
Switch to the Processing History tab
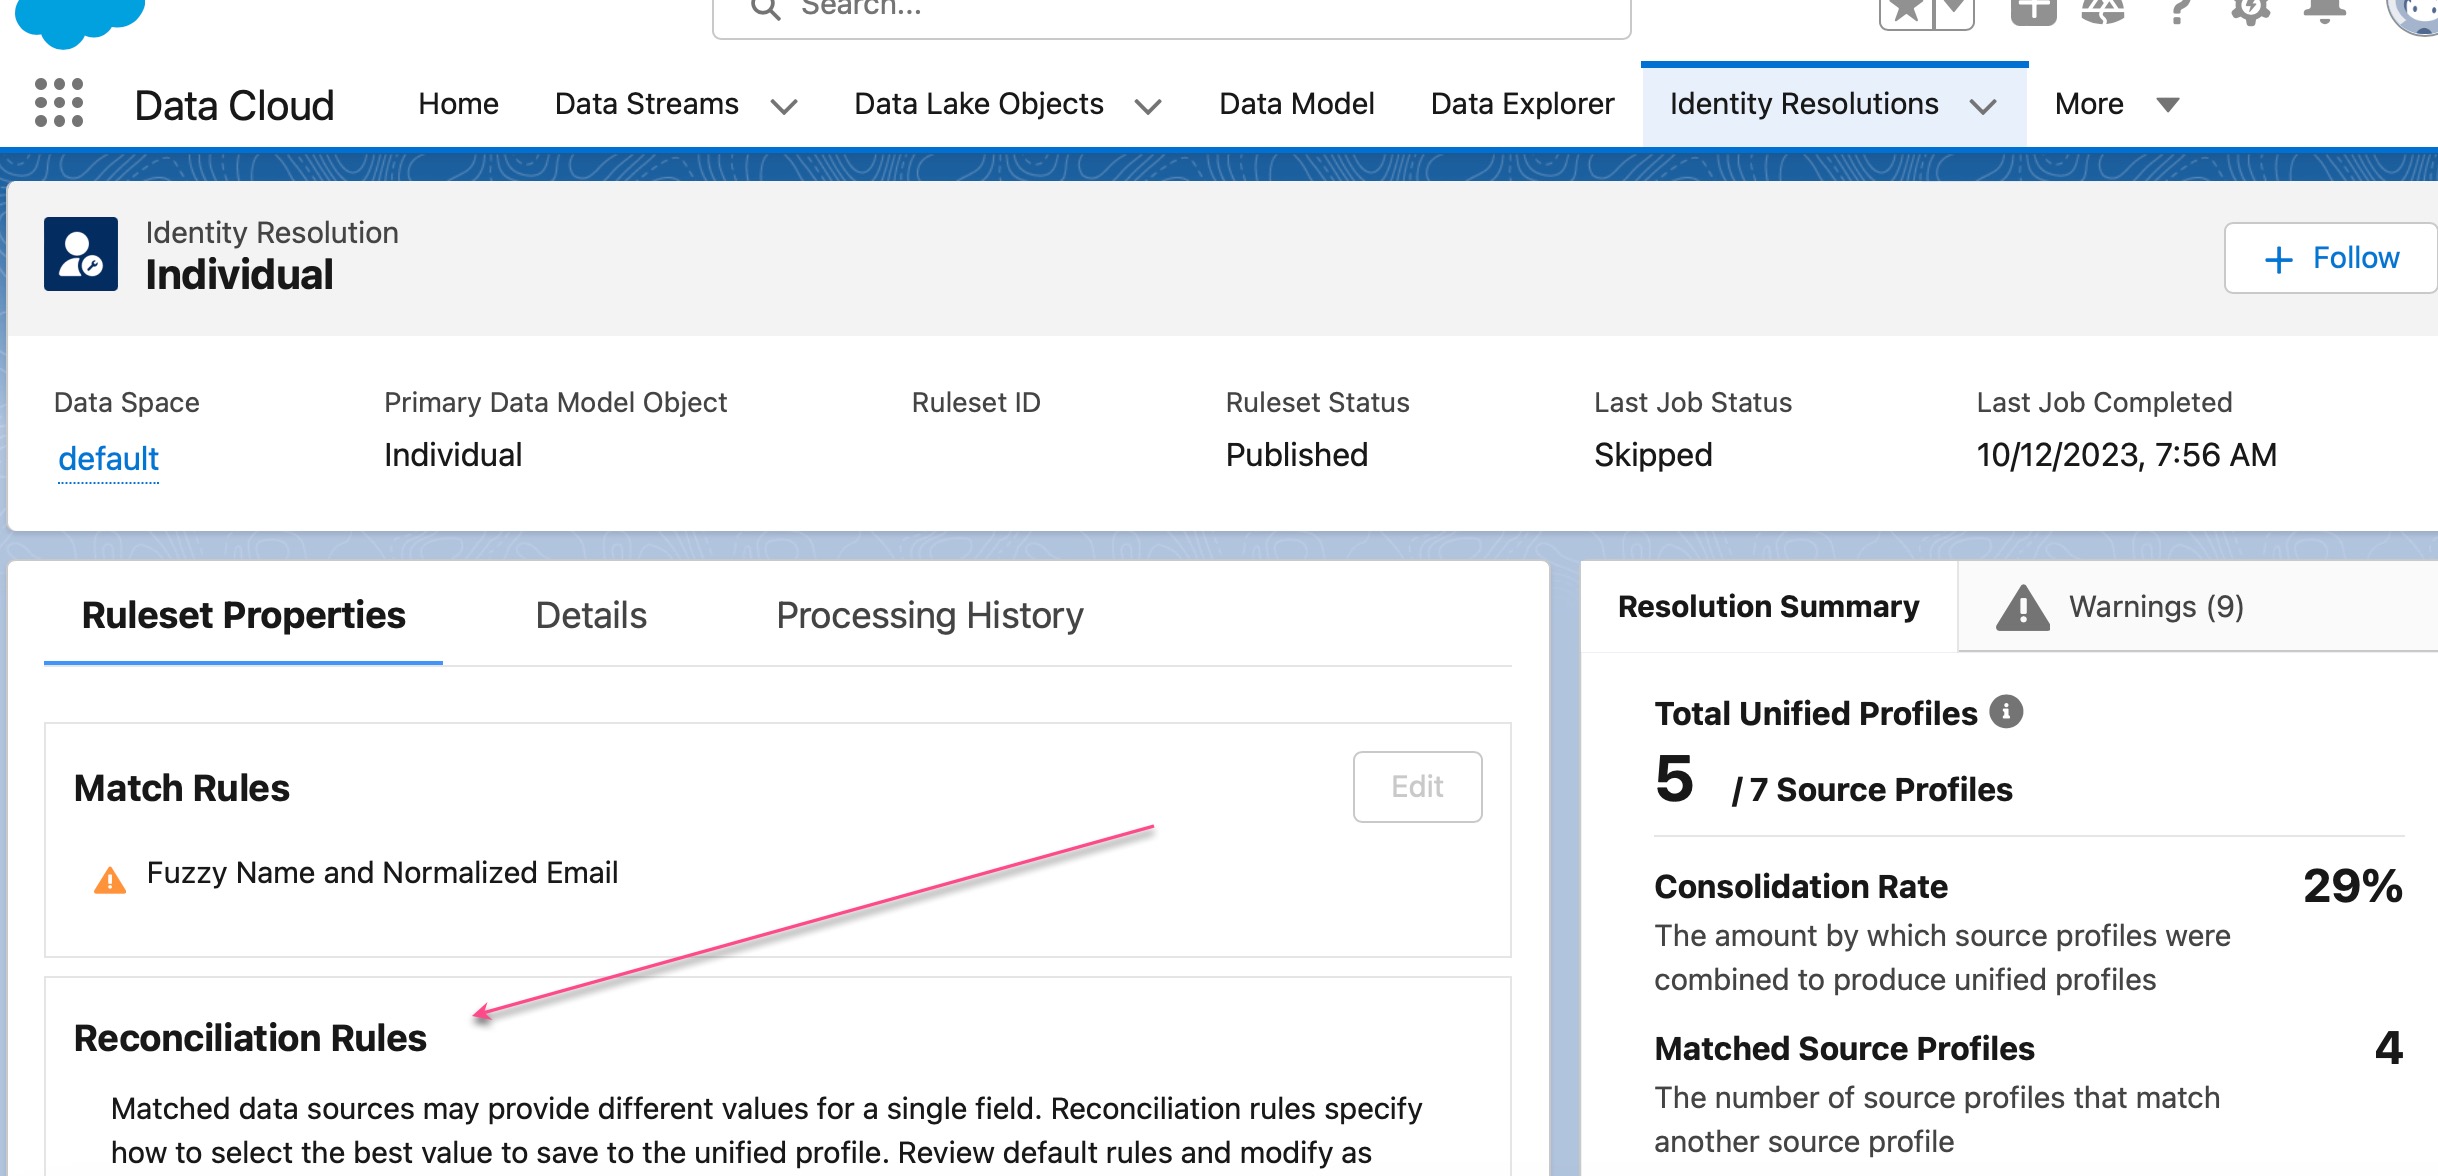pyautogui.click(x=929, y=615)
